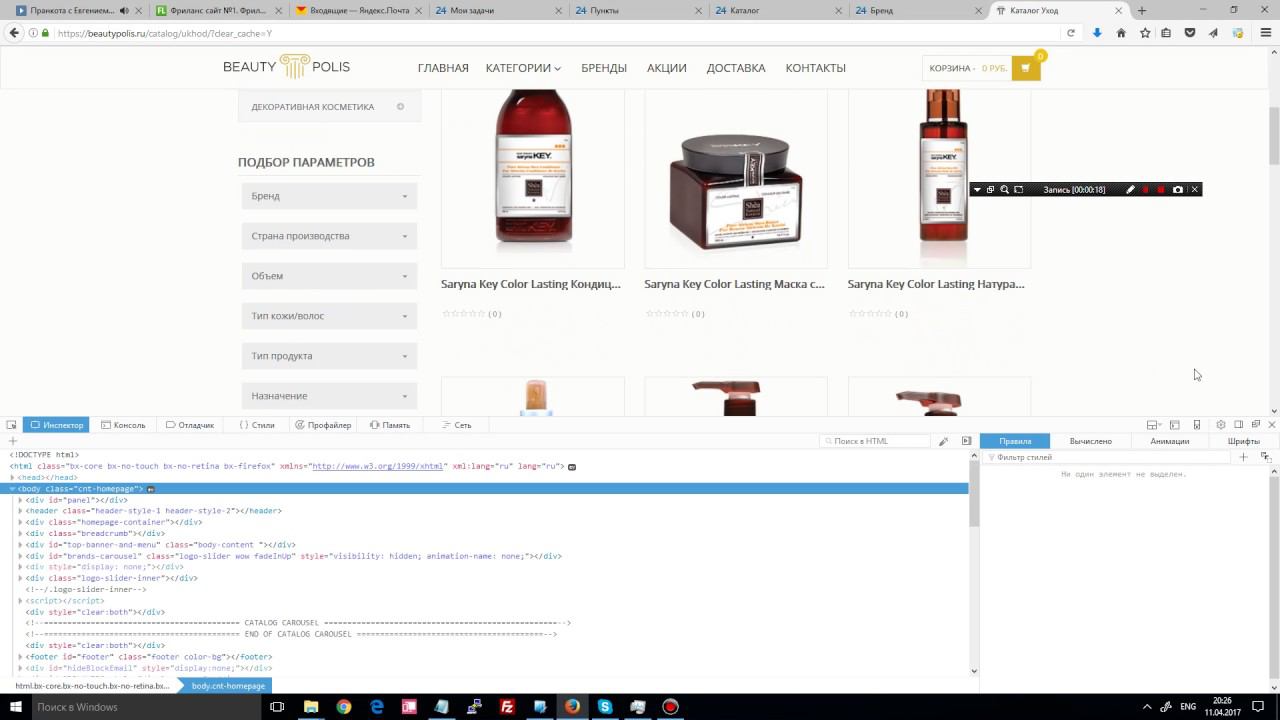Save page to Pocket icon

pos(1190,33)
